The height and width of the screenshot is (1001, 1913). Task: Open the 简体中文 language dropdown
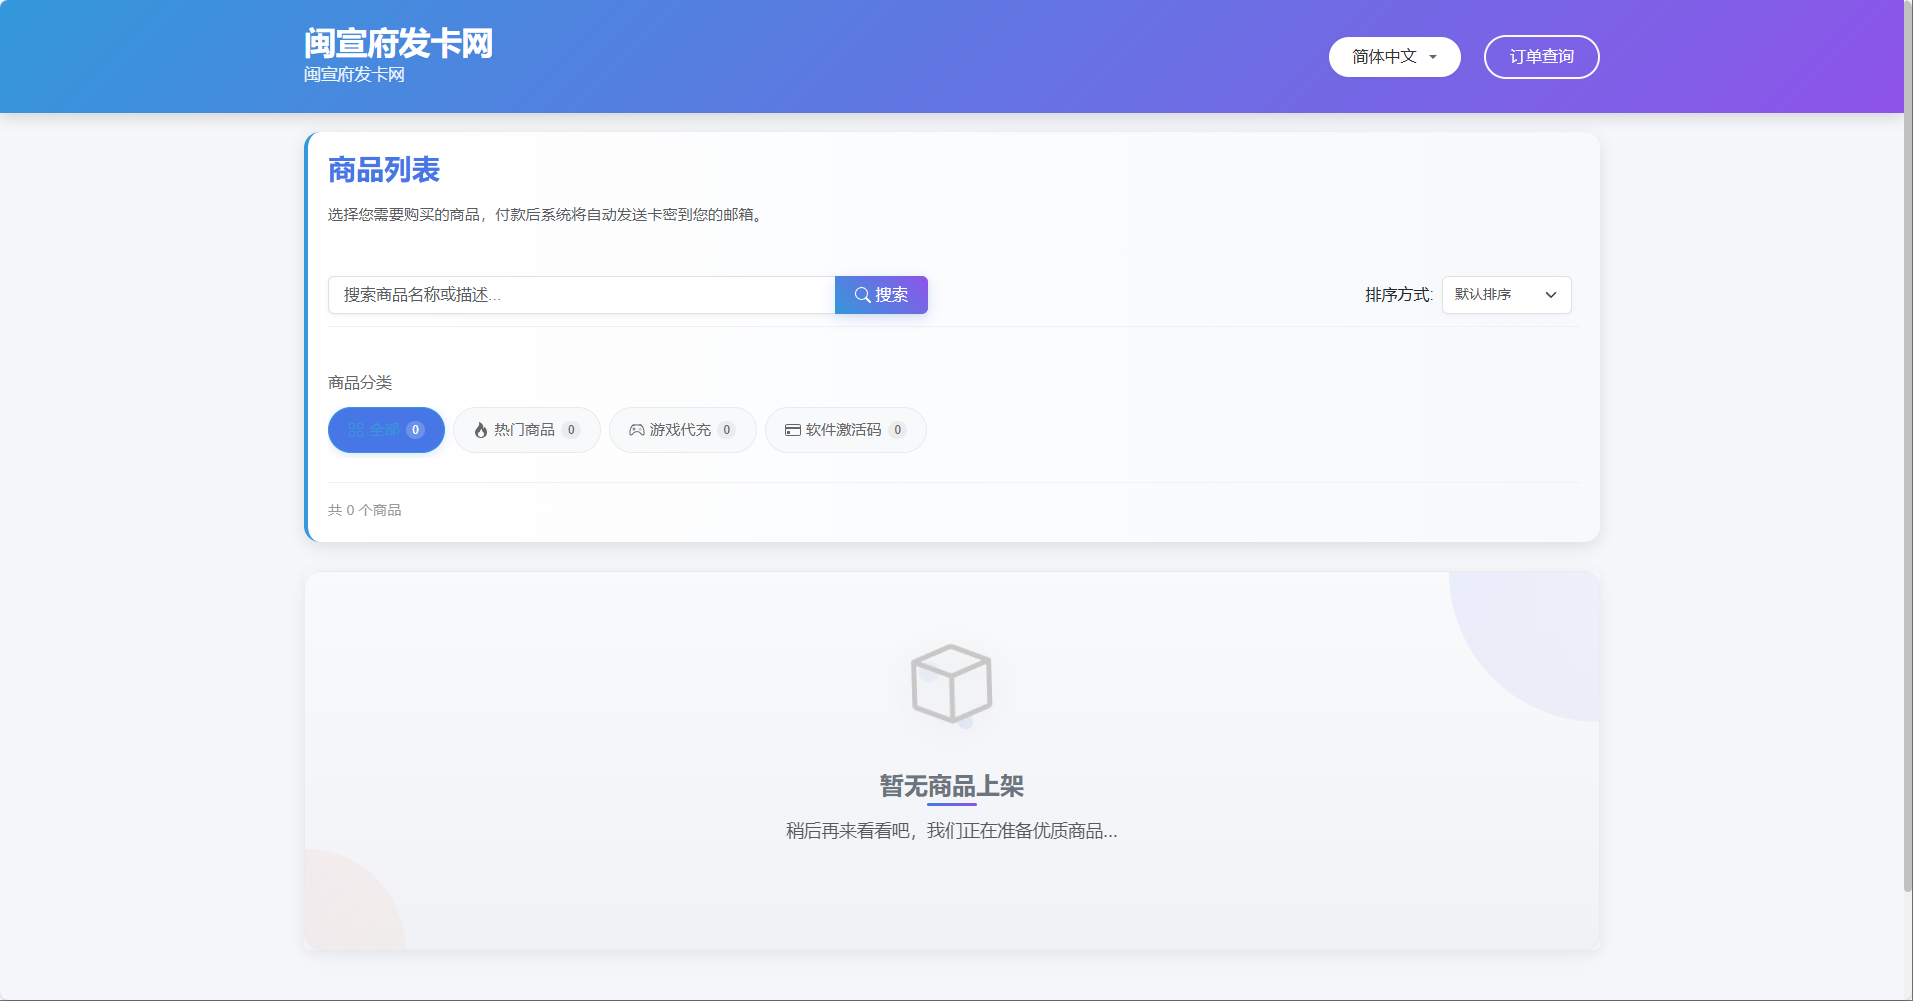pyautogui.click(x=1394, y=57)
